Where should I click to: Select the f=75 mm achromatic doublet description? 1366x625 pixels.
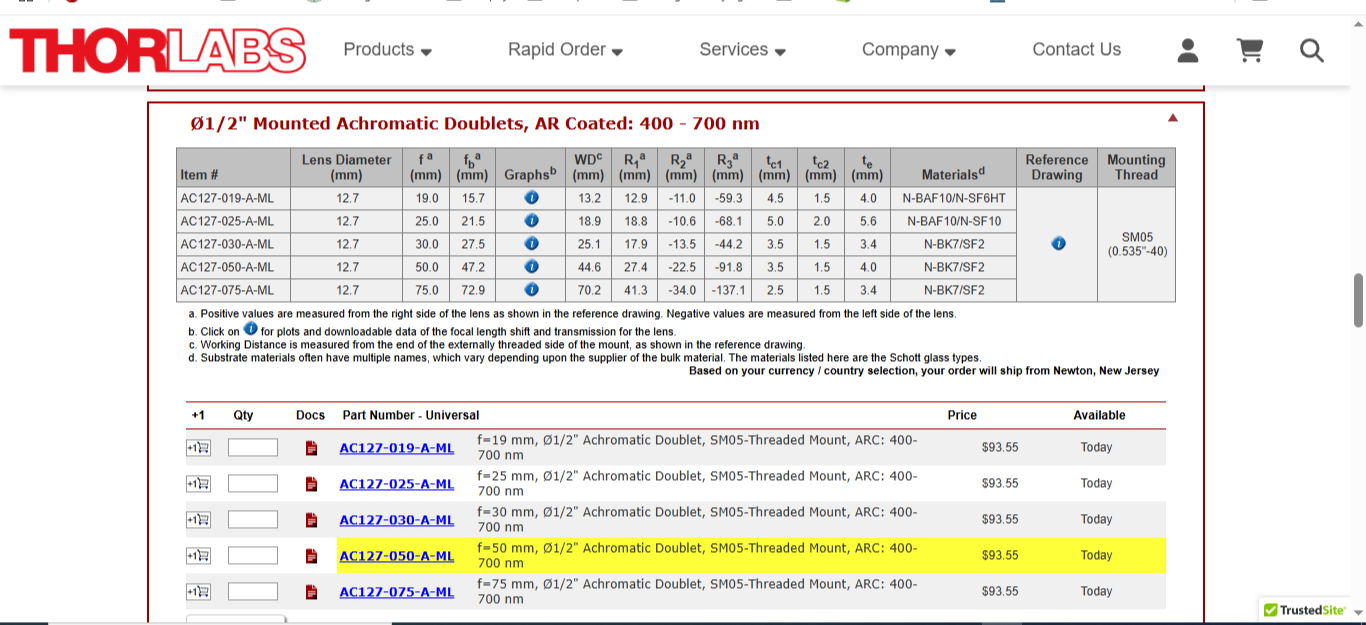coord(697,592)
